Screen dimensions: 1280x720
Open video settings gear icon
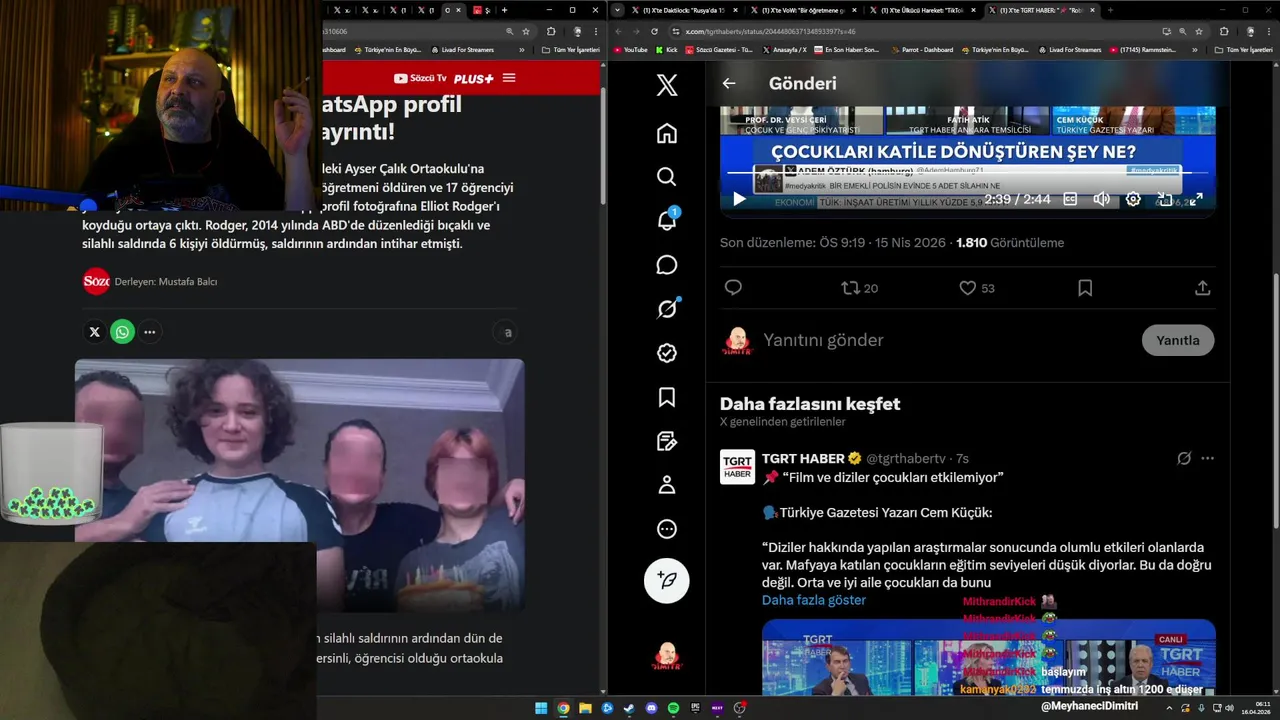point(1133,199)
